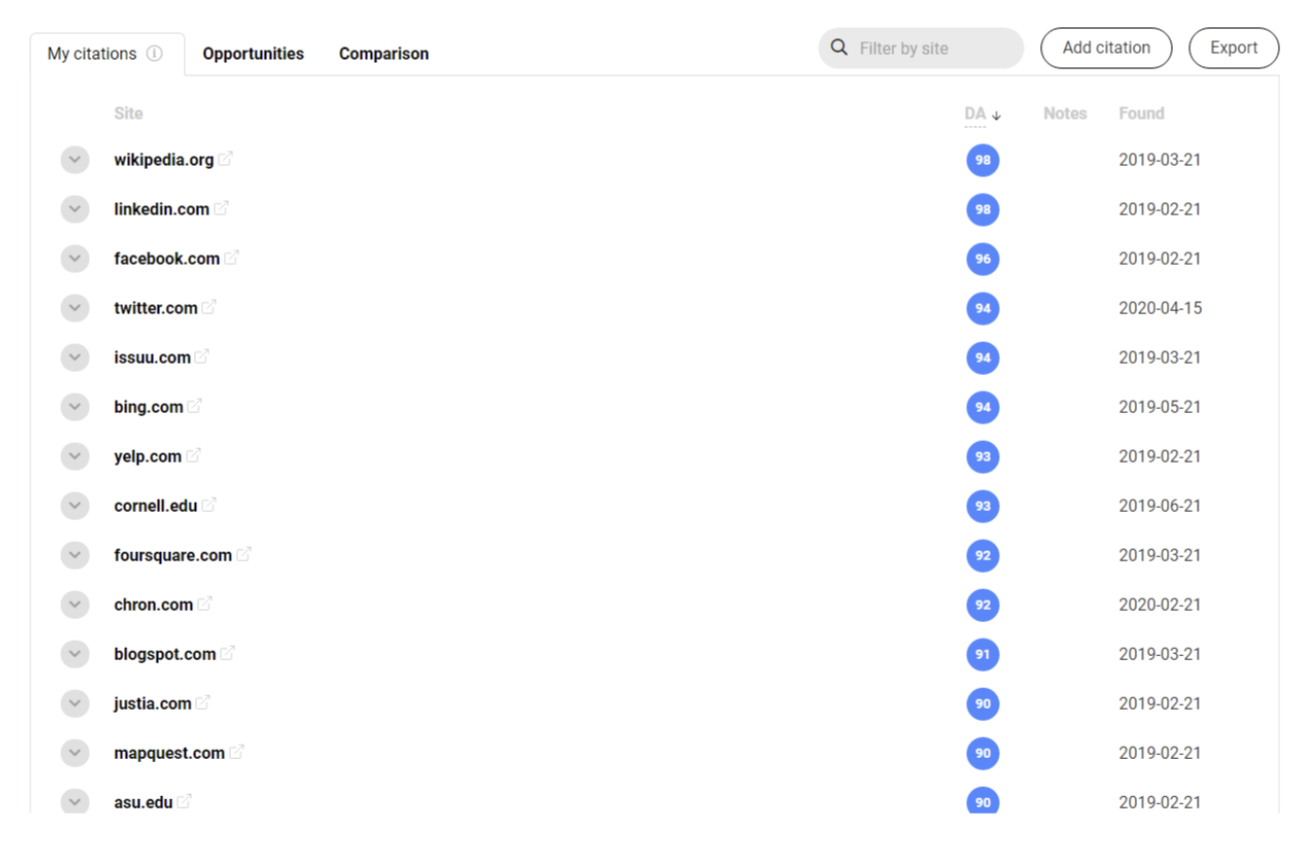Open external link icon beside blogspot.com
The height and width of the screenshot is (850, 1310).
point(228,653)
